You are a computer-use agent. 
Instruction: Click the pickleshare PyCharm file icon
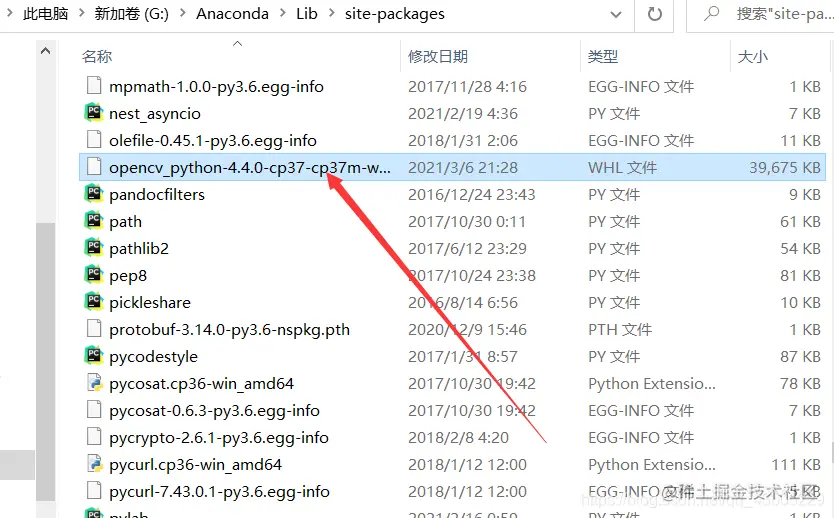coord(94,302)
